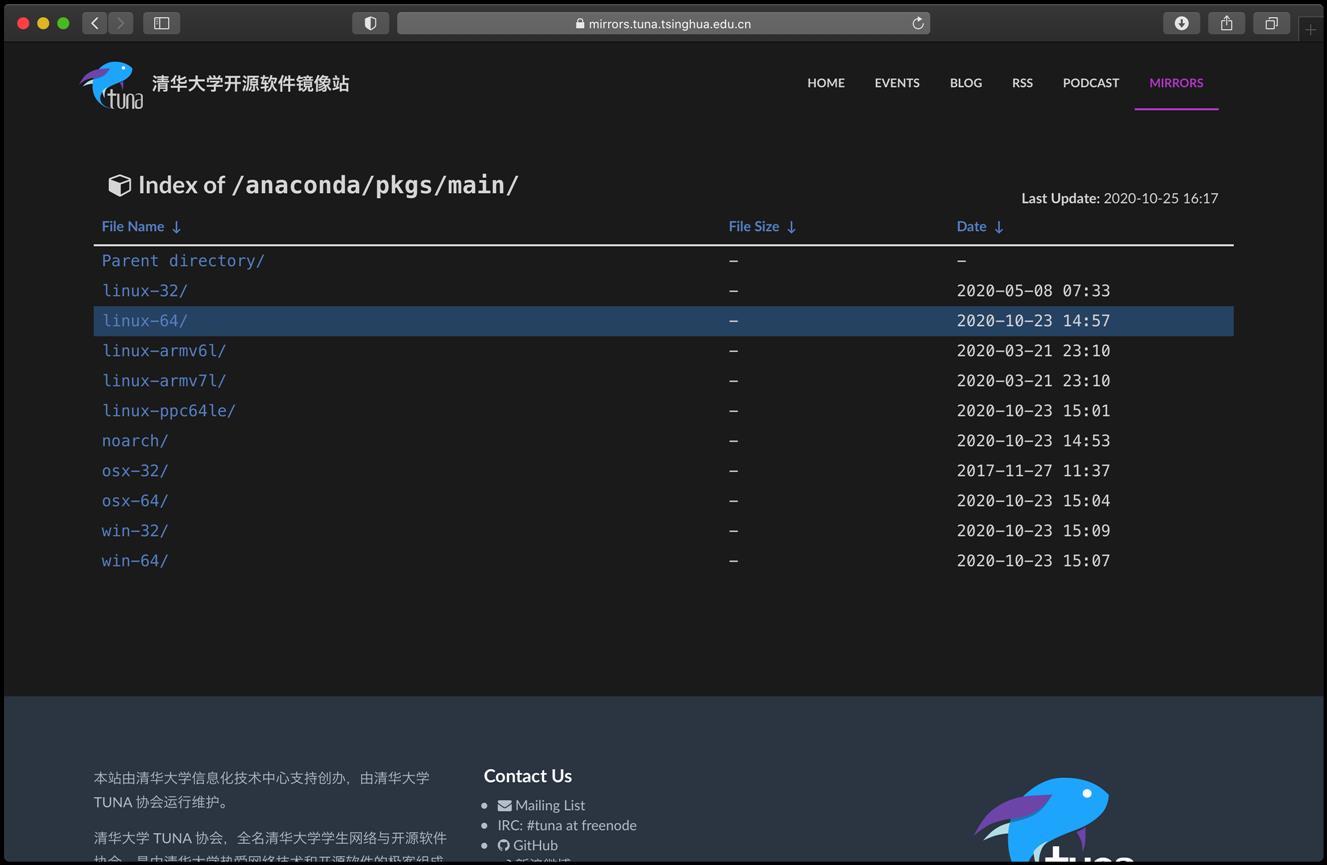
Task: Click the File Size column header
Action: click(x=754, y=227)
